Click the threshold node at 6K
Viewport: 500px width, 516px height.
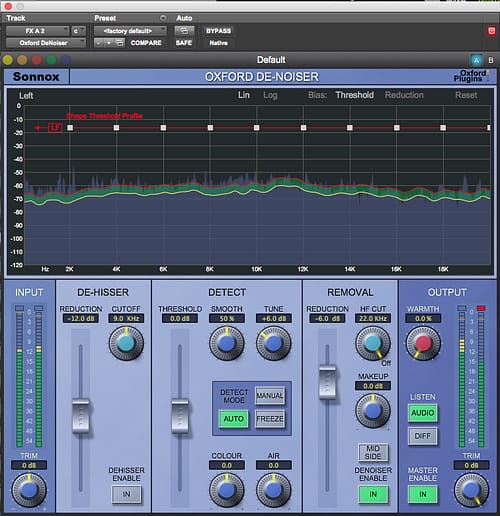(x=163, y=128)
